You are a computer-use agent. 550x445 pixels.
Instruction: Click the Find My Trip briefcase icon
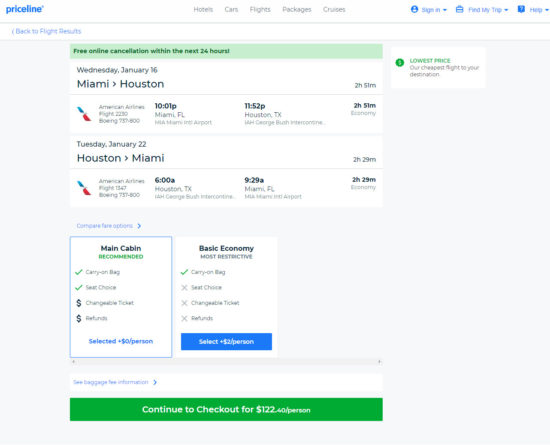460,9
